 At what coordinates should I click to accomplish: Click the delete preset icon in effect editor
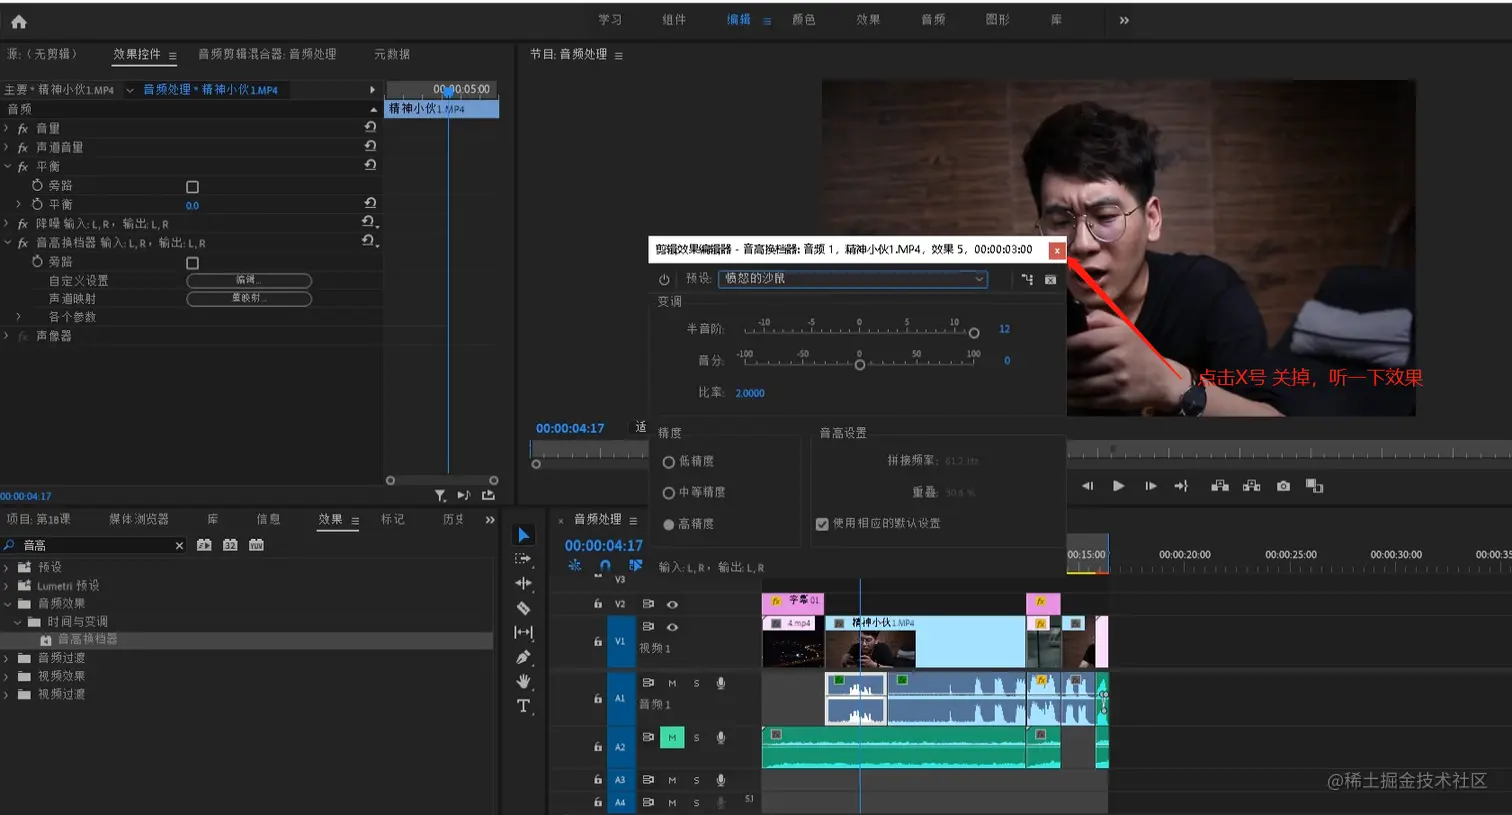point(1050,279)
